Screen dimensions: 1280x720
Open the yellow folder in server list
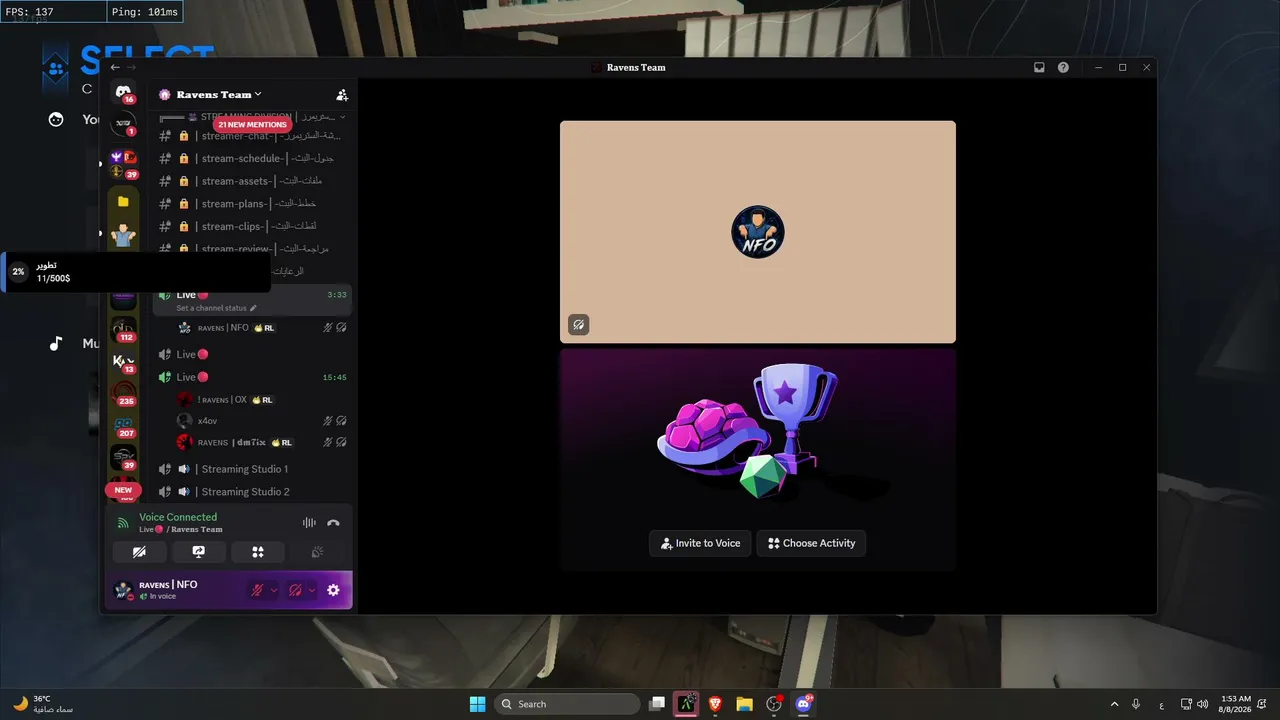click(123, 201)
